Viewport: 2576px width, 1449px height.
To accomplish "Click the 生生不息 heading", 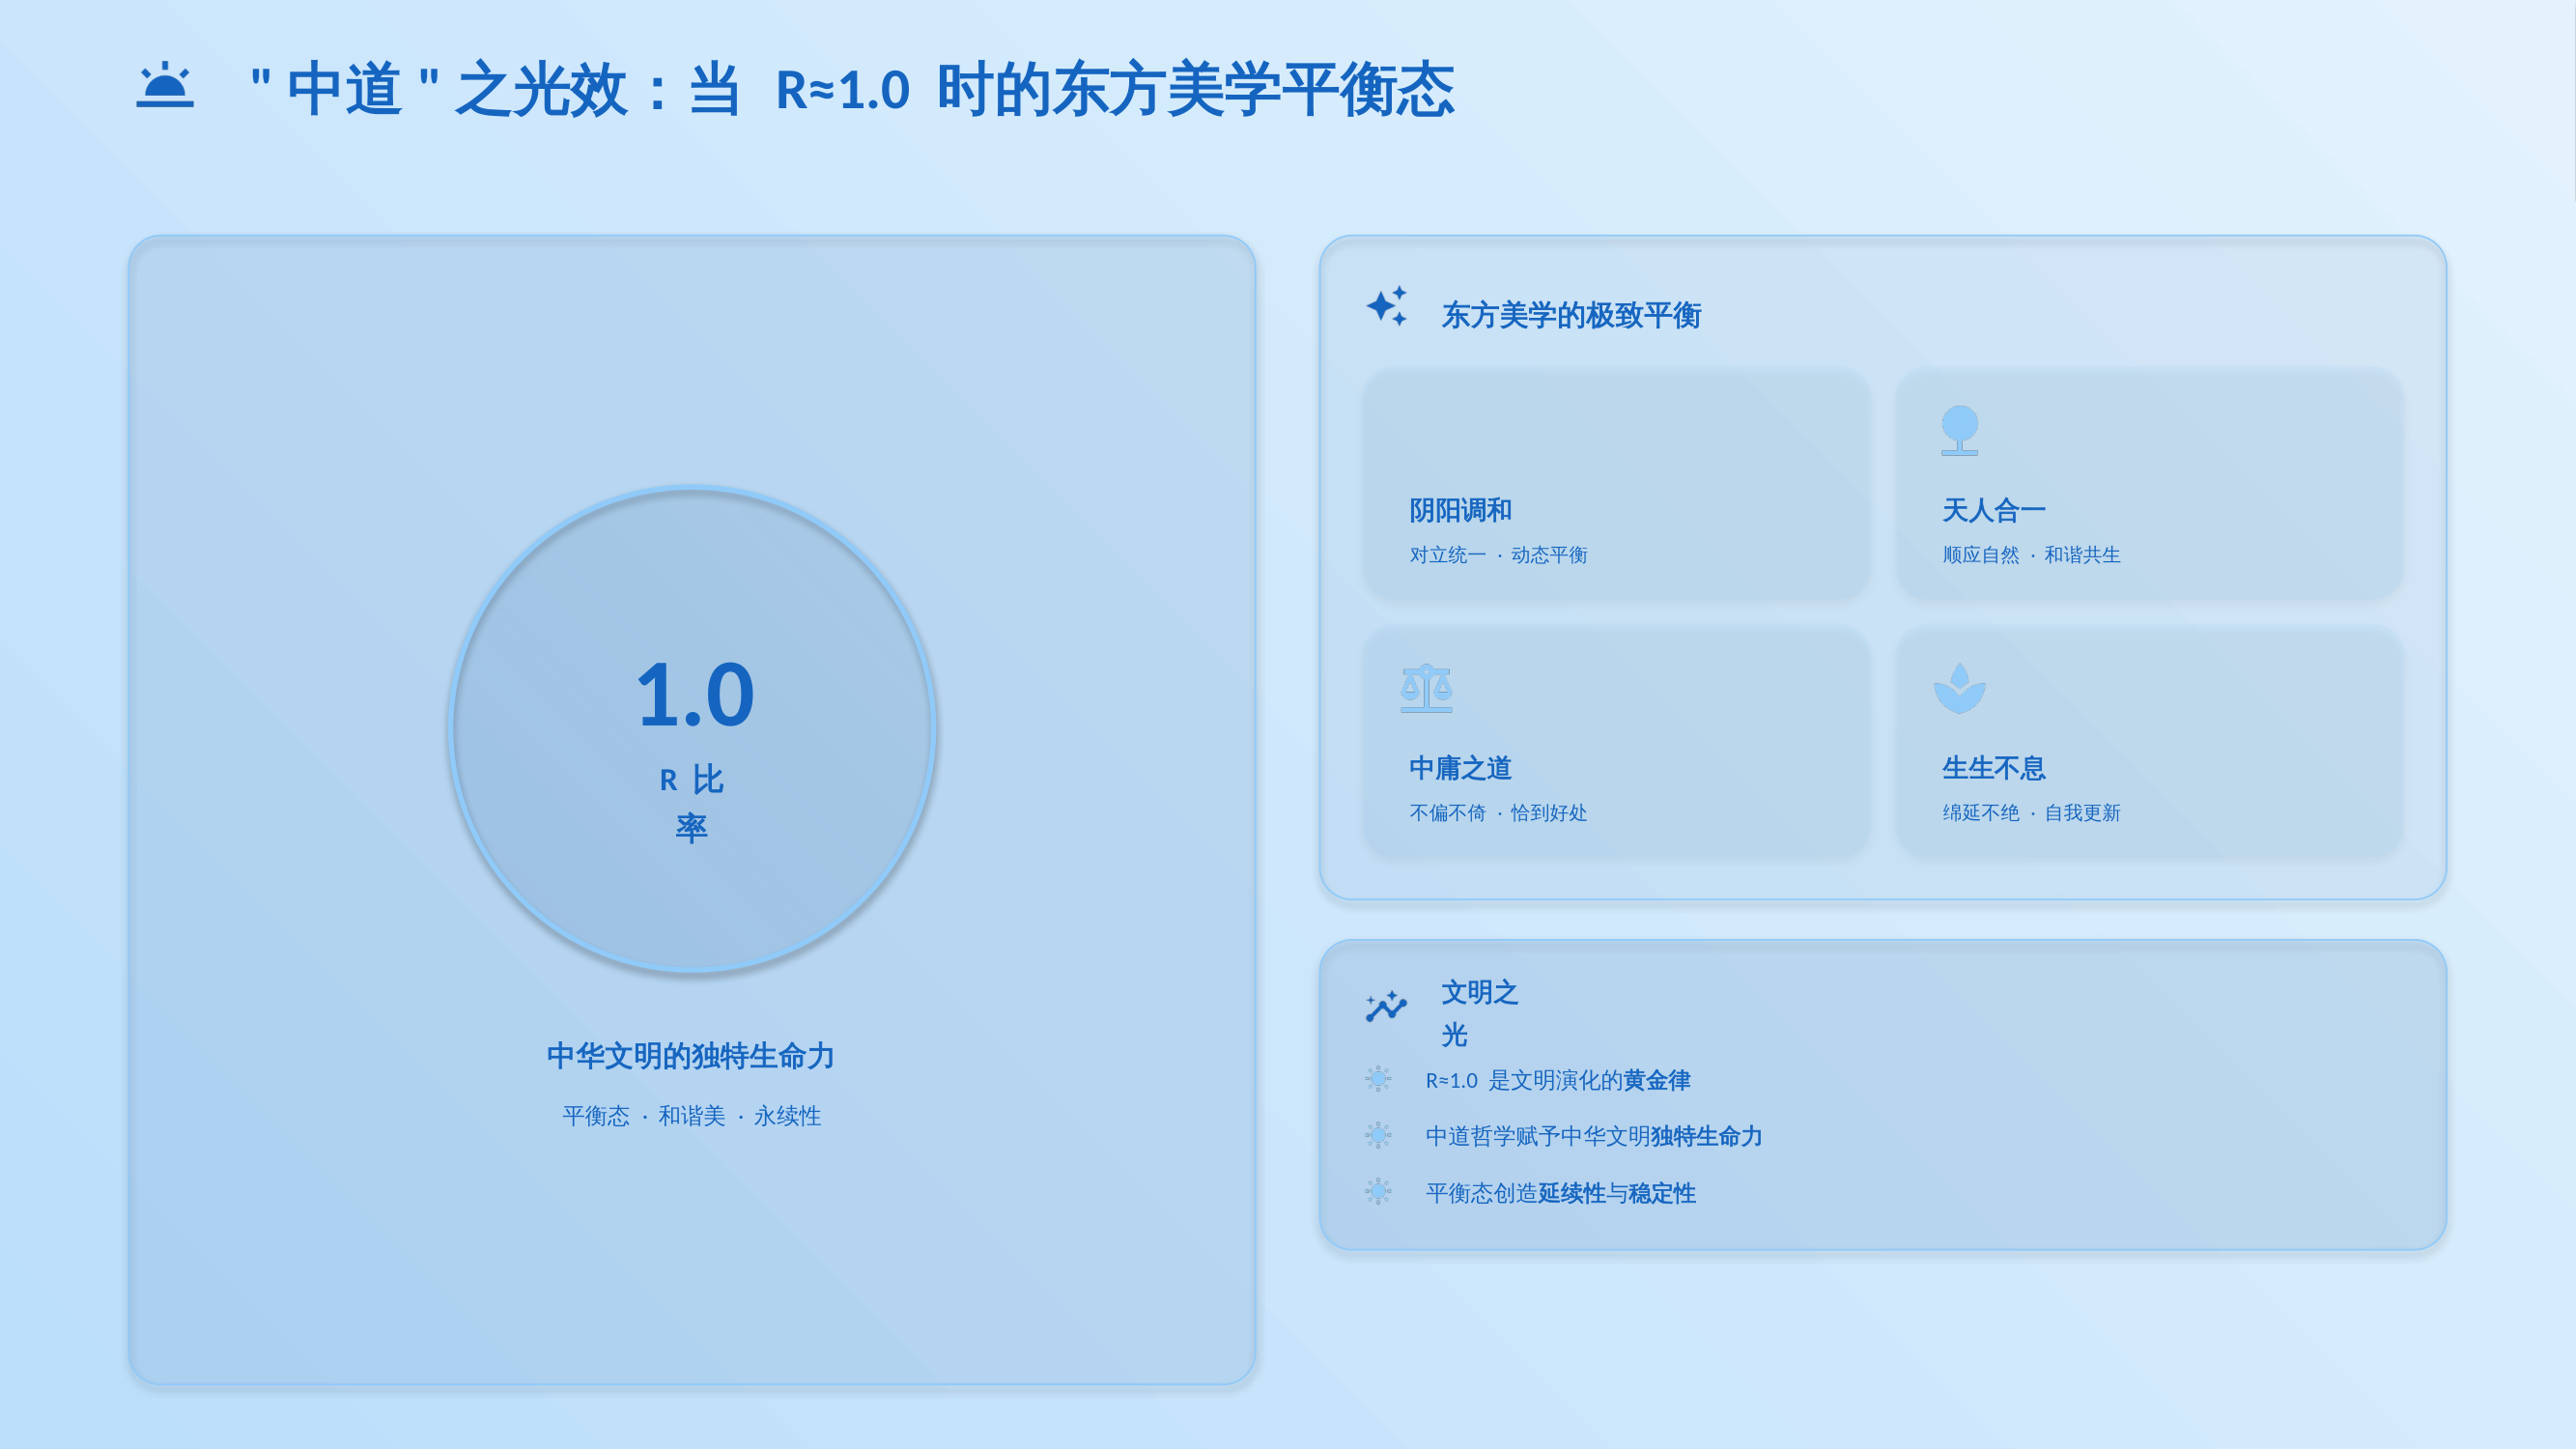I will coord(1993,768).
